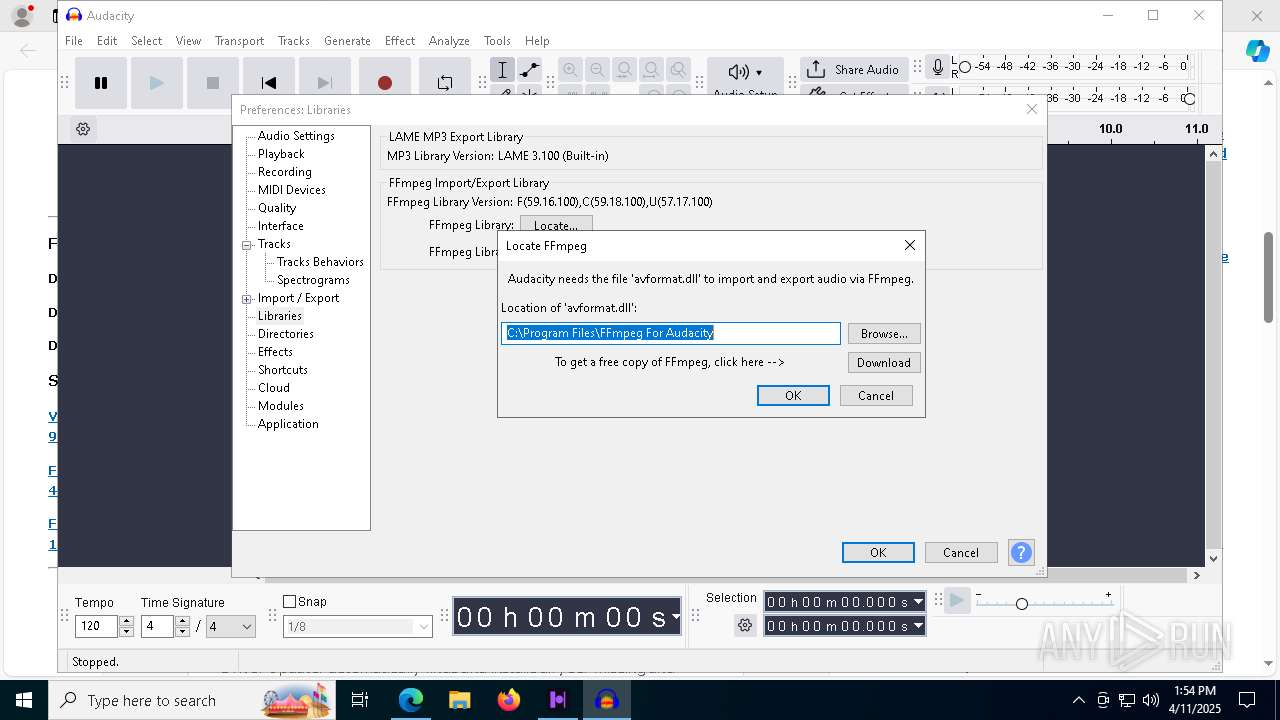This screenshot has width=1280, height=720.
Task: Select MIDI Devices preferences category
Action: (292, 190)
